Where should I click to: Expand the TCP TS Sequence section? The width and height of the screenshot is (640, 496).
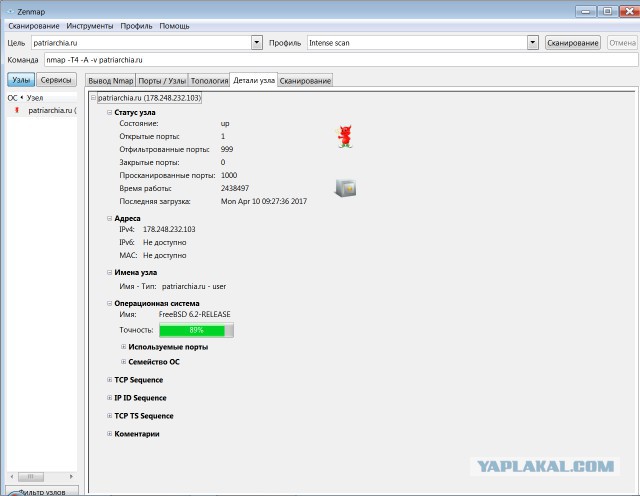[109, 416]
